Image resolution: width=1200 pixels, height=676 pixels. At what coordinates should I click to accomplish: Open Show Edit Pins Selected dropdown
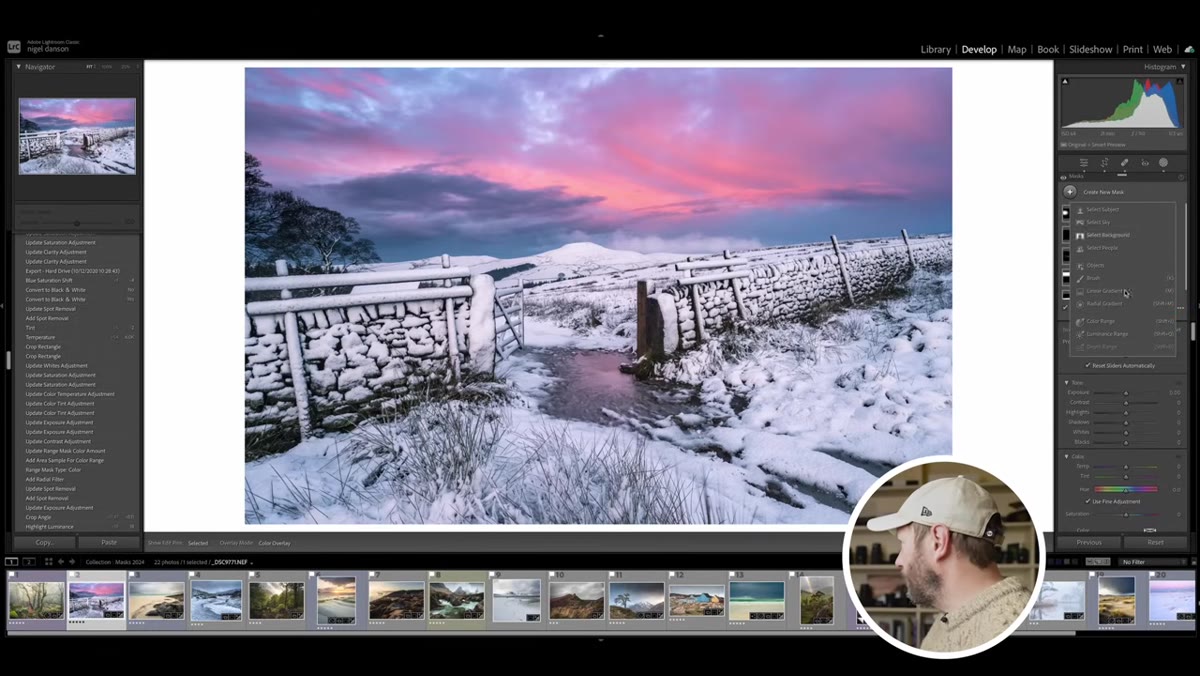coord(198,543)
